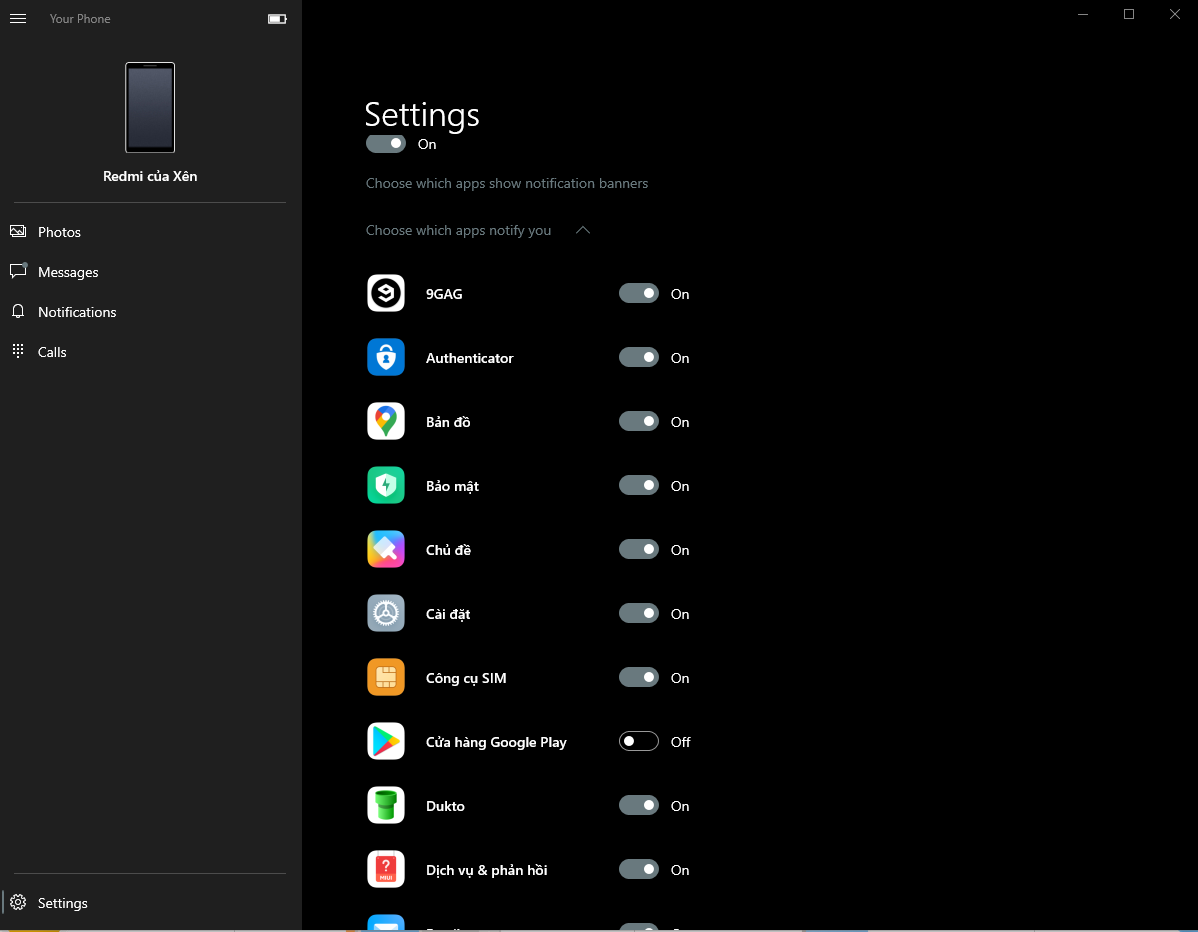Image resolution: width=1198 pixels, height=932 pixels.
Task: Click the Dukto green pipe icon
Action: pyautogui.click(x=386, y=806)
